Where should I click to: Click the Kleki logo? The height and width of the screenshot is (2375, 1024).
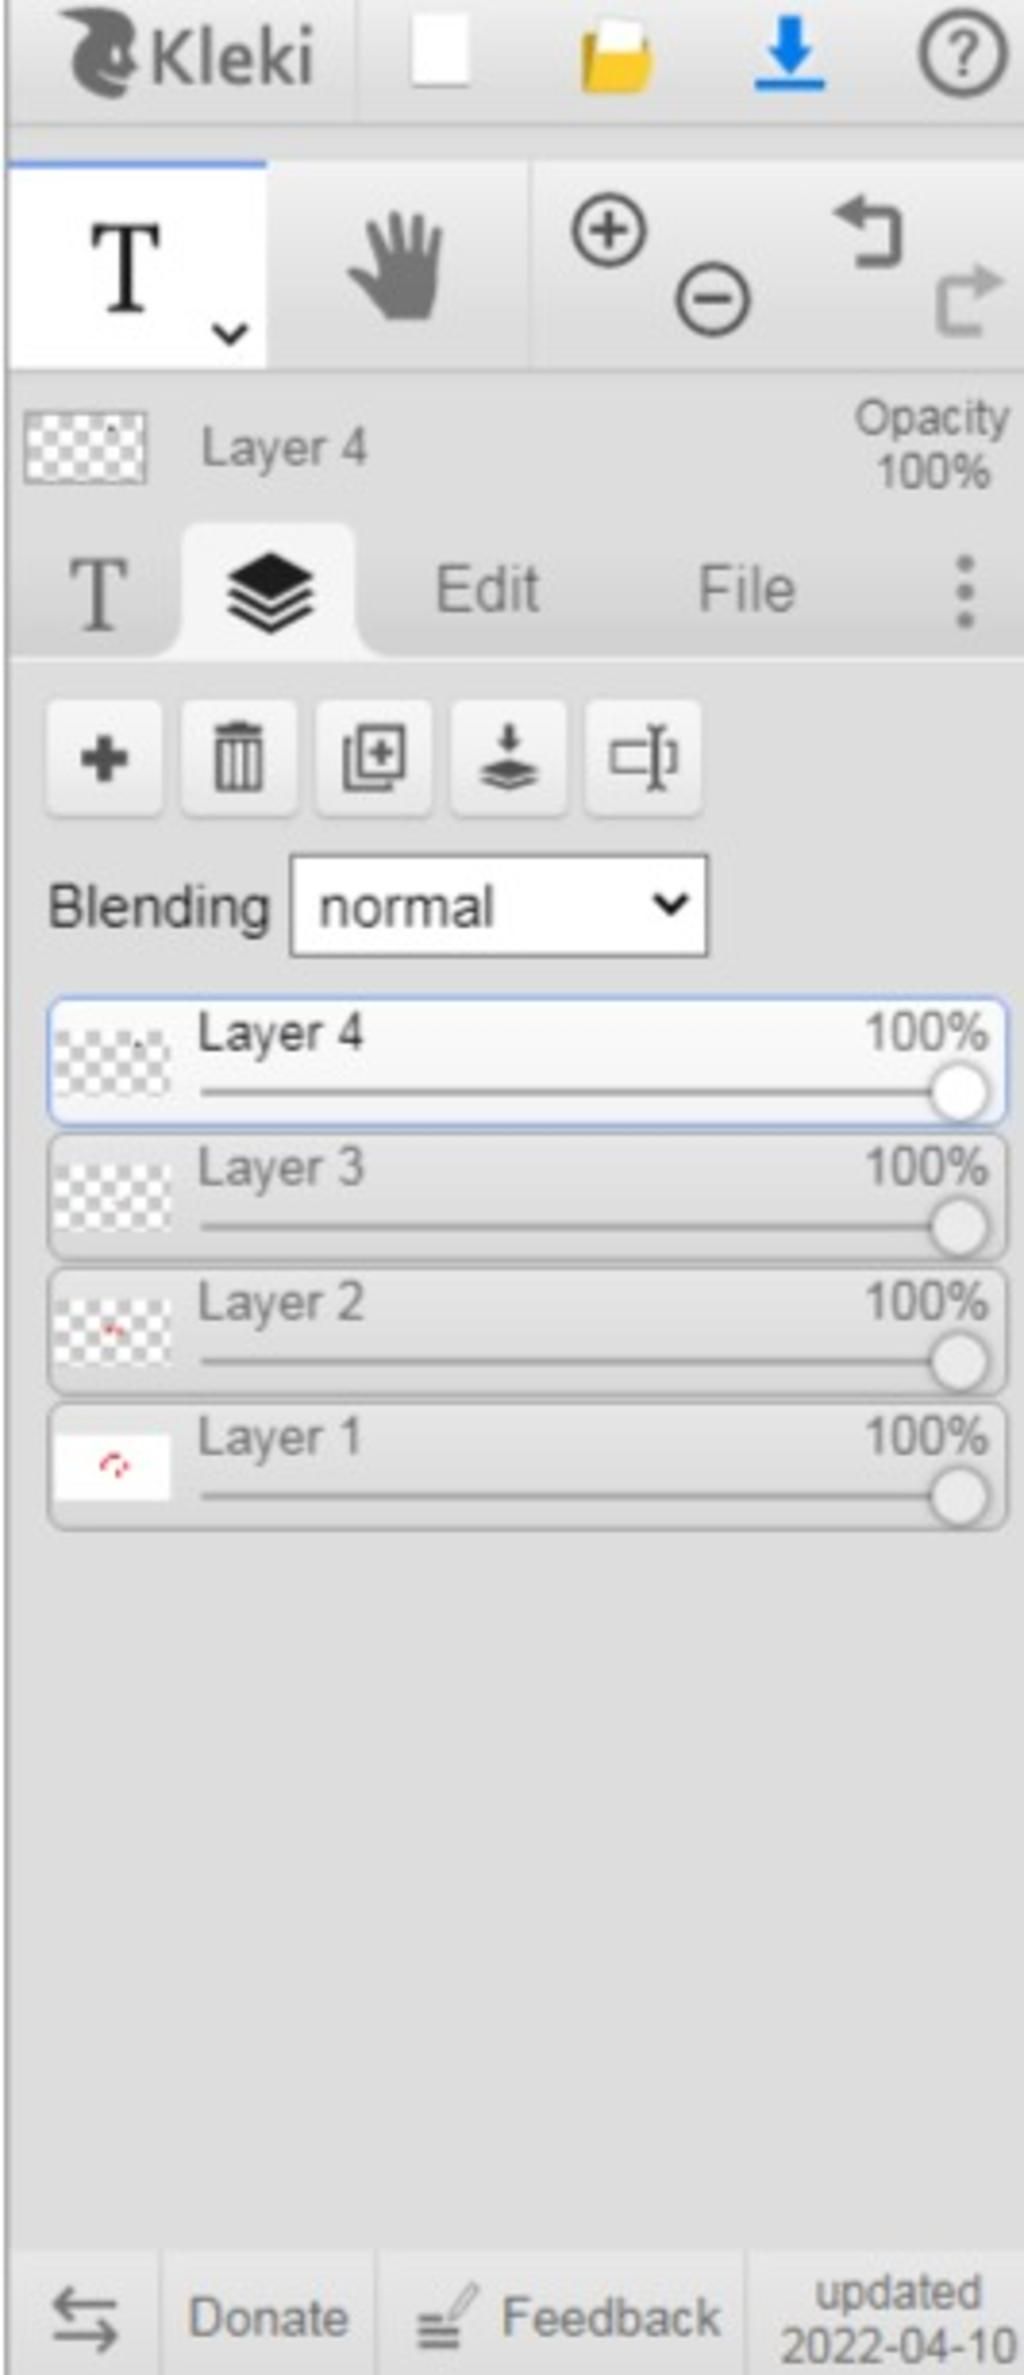coord(190,55)
